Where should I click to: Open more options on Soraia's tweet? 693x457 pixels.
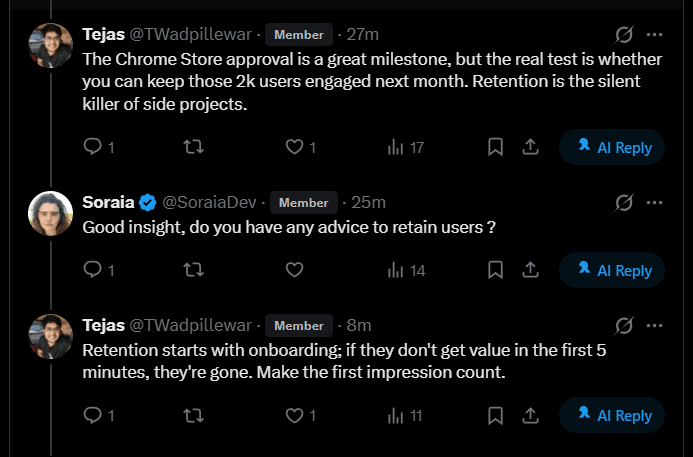(655, 203)
